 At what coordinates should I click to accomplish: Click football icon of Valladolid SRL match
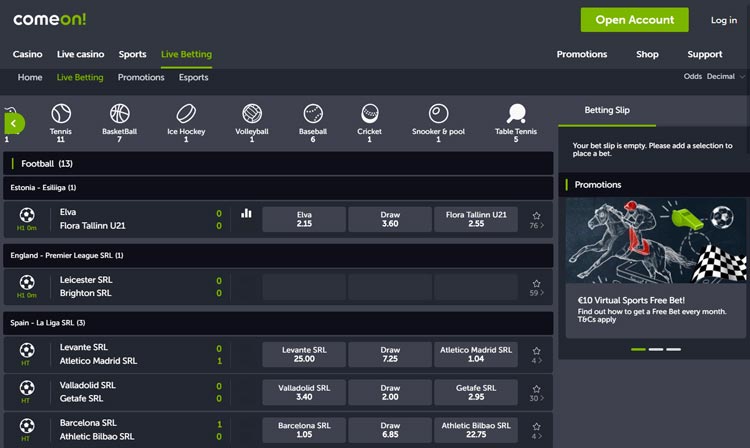pyautogui.click(x=27, y=388)
